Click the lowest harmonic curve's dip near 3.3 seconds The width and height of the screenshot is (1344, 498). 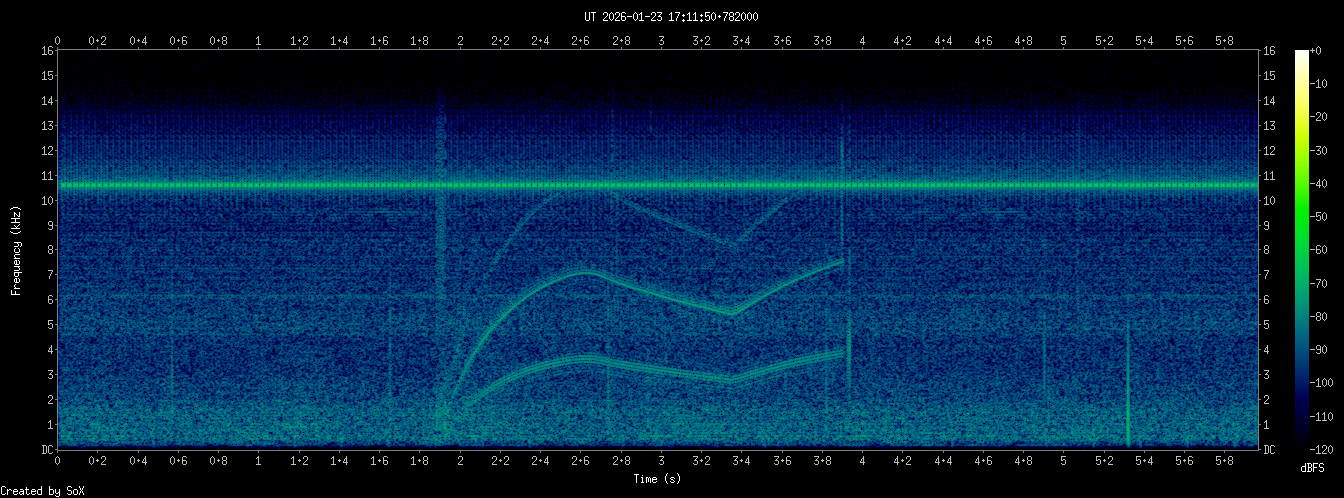732,379
